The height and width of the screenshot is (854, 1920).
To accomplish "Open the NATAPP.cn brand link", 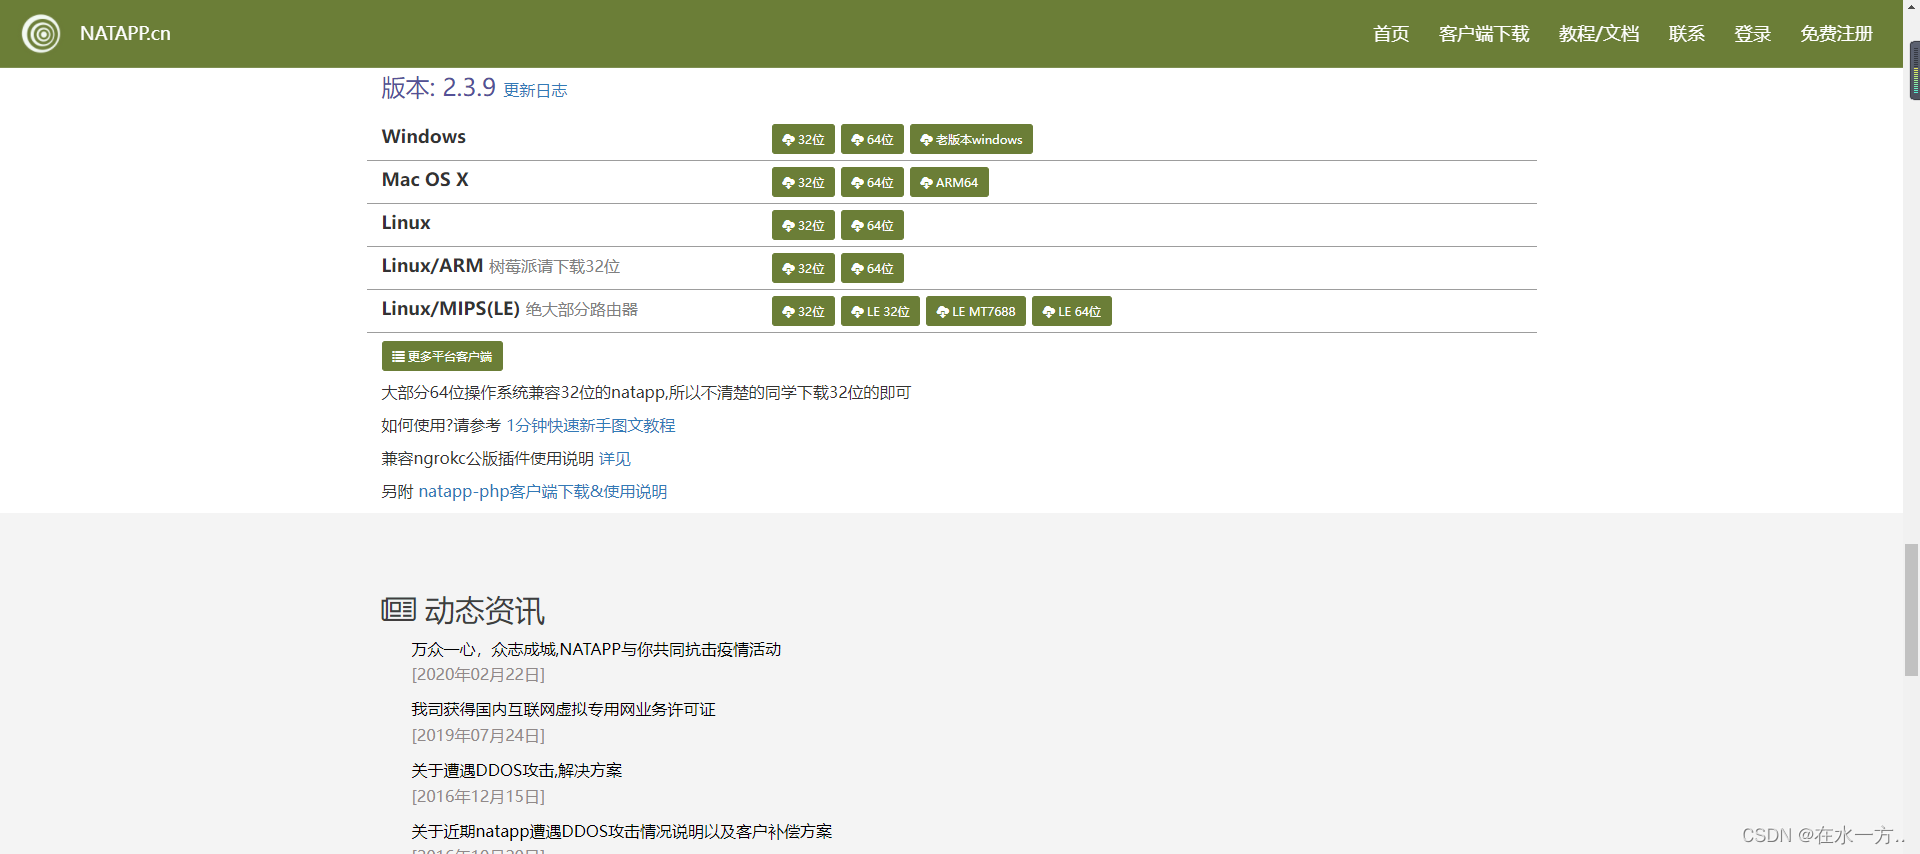I will (125, 33).
